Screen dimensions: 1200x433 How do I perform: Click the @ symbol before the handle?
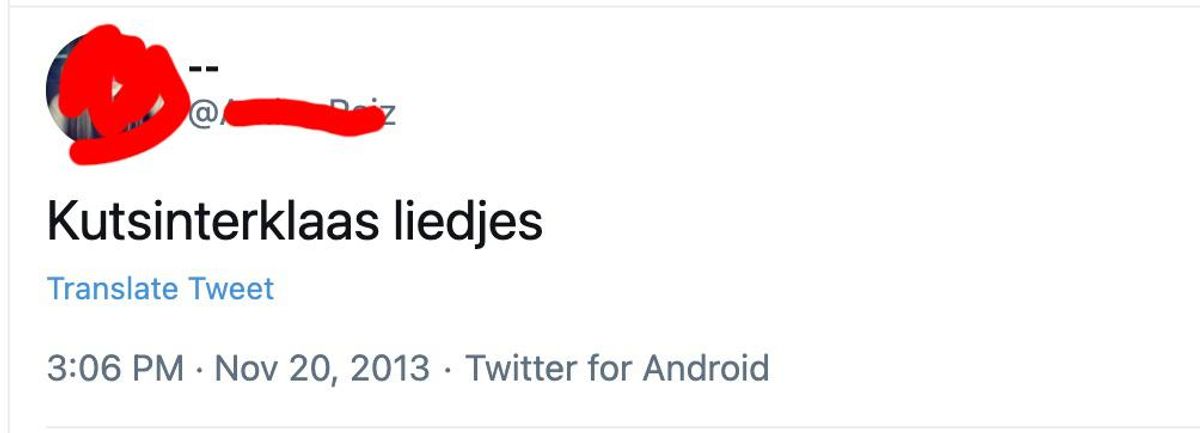201,115
